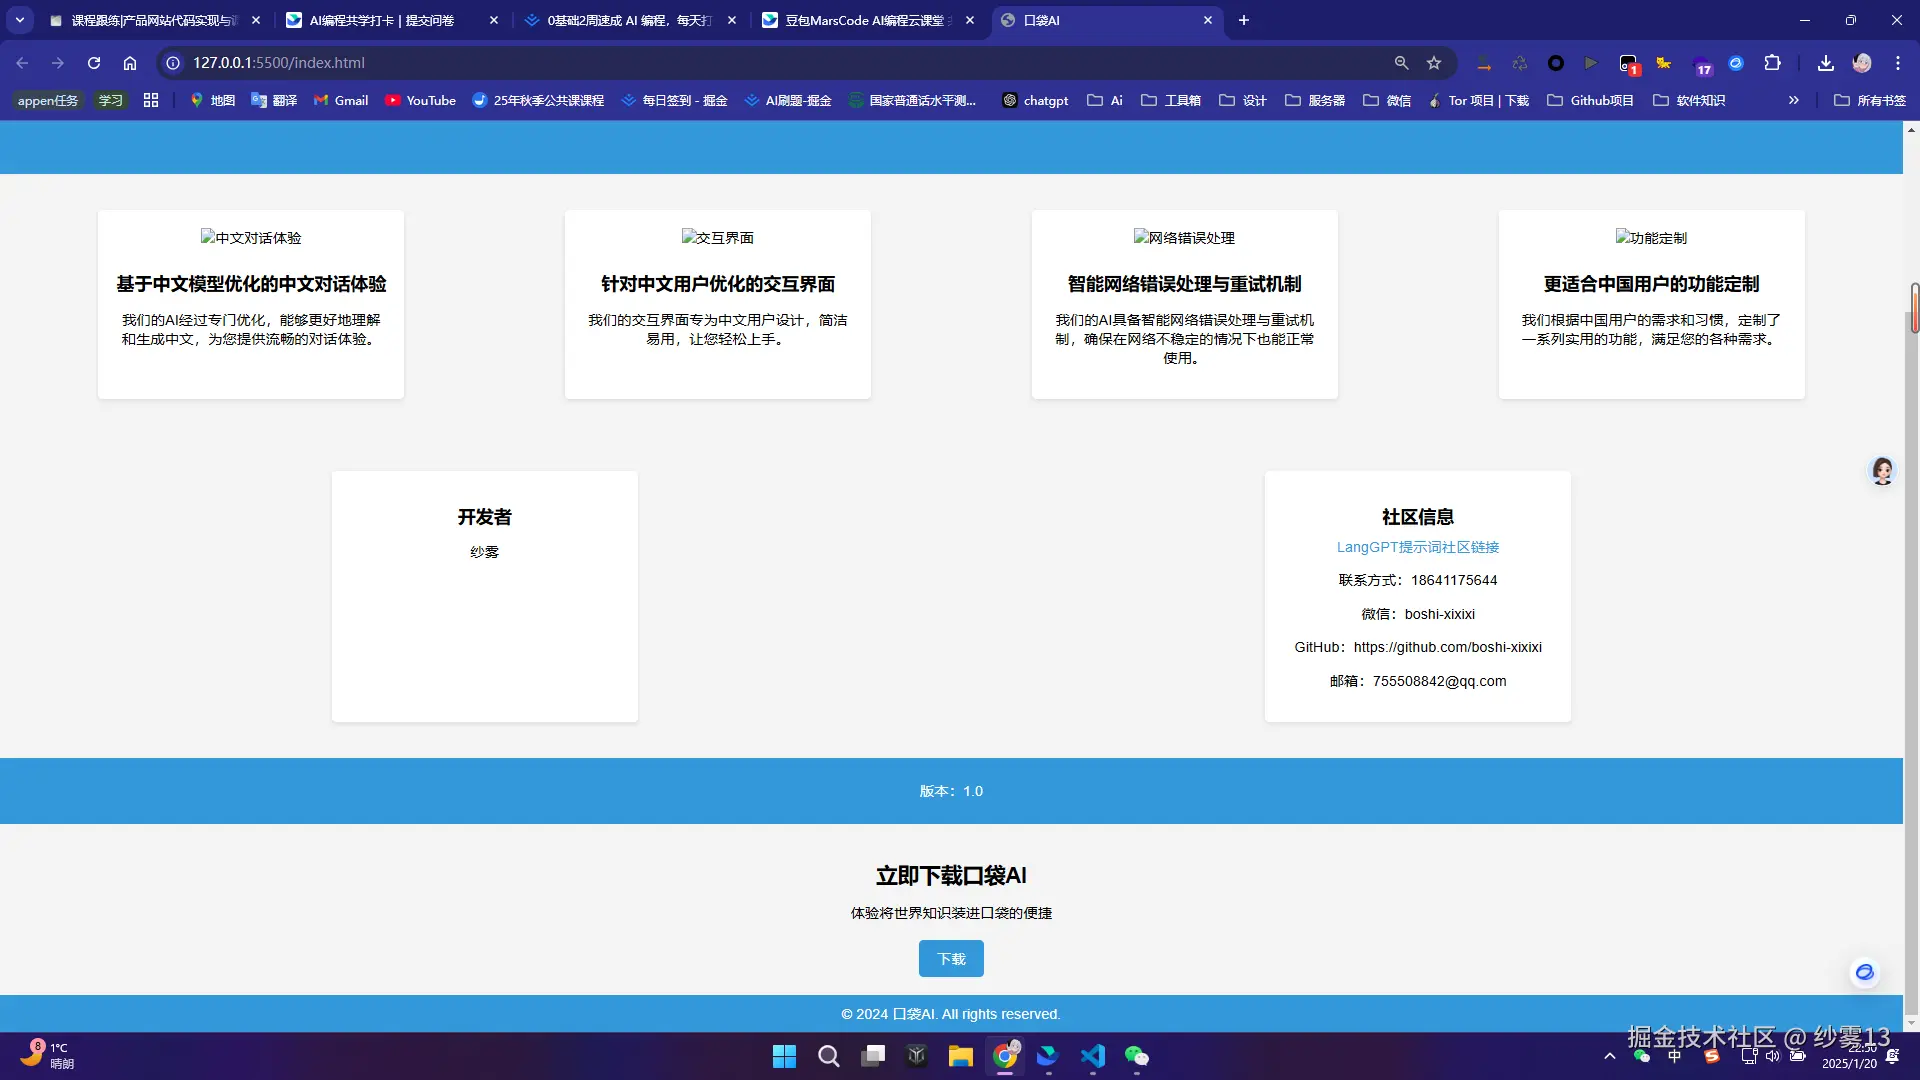This screenshot has height=1080, width=1920.
Task: Expand the hidden bookmarks overflow chevron
Action: point(1794,100)
